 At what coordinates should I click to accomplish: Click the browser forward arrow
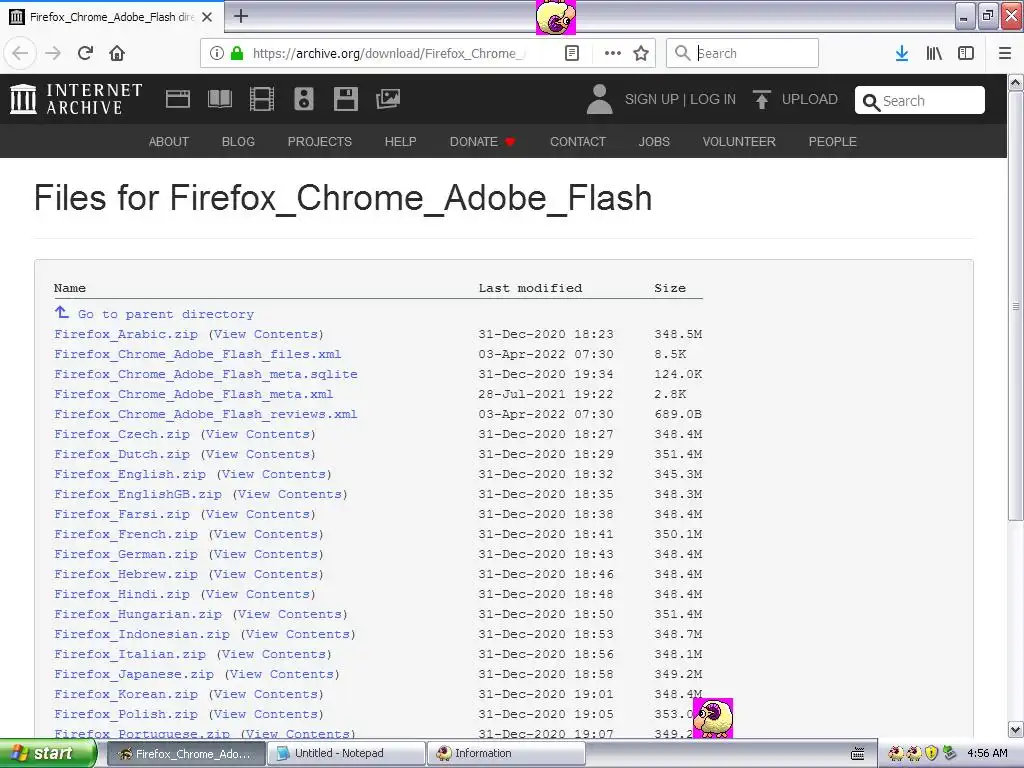[53, 54]
